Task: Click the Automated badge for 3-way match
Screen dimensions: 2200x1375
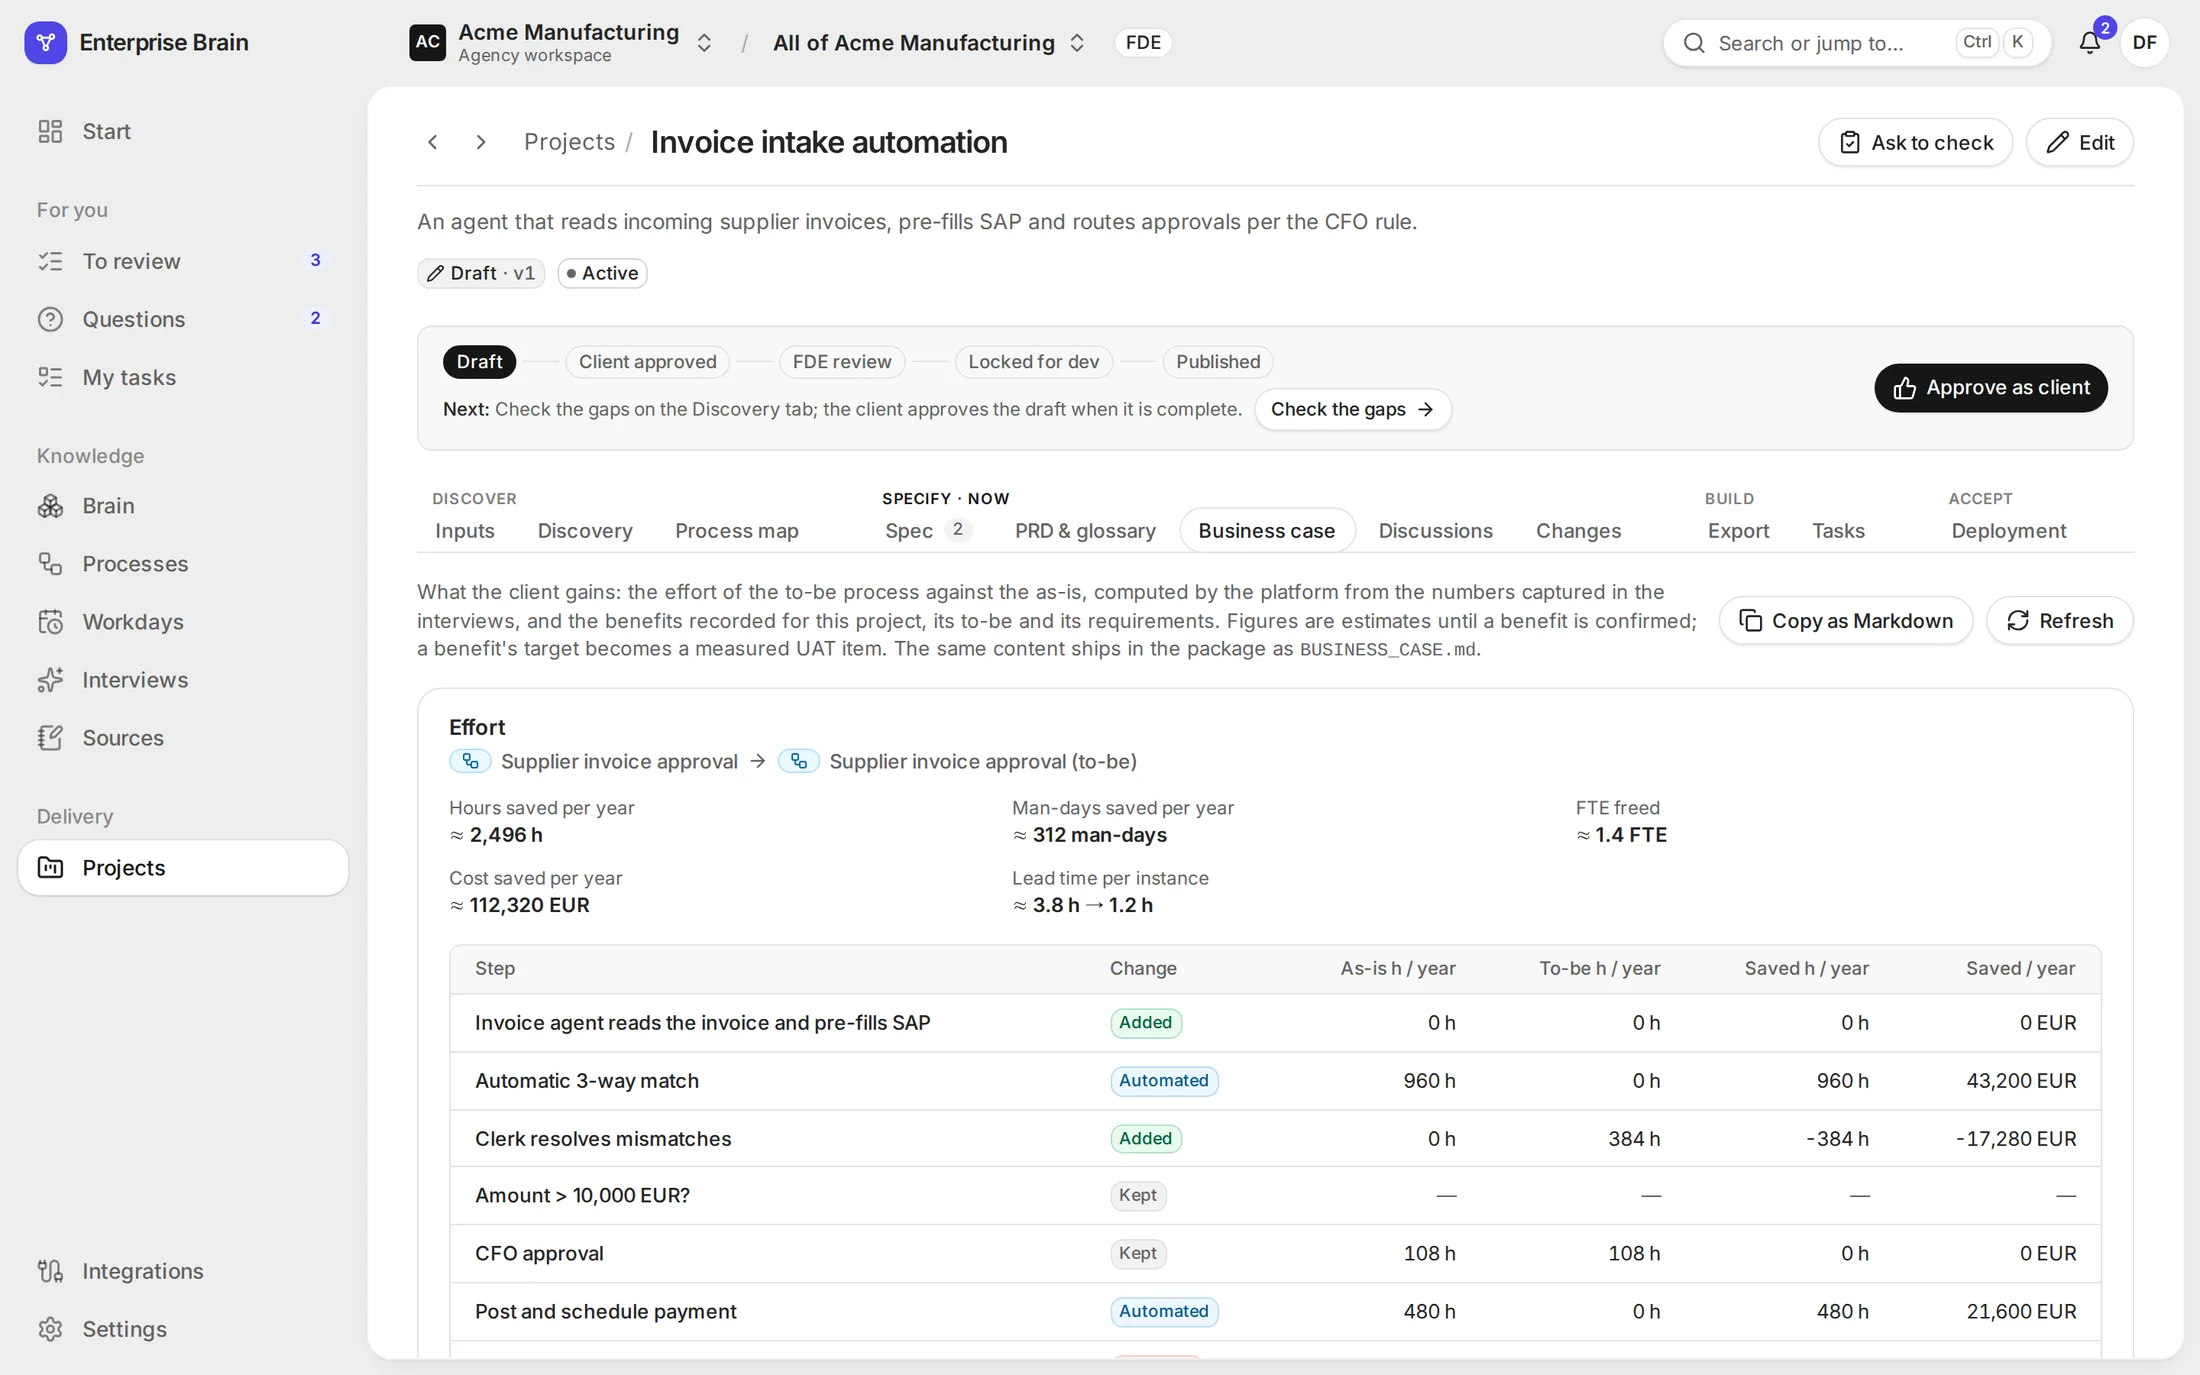Action: click(1164, 1081)
